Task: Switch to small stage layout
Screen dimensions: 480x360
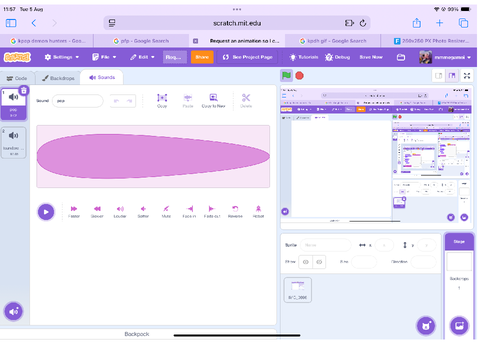Action: [439, 76]
